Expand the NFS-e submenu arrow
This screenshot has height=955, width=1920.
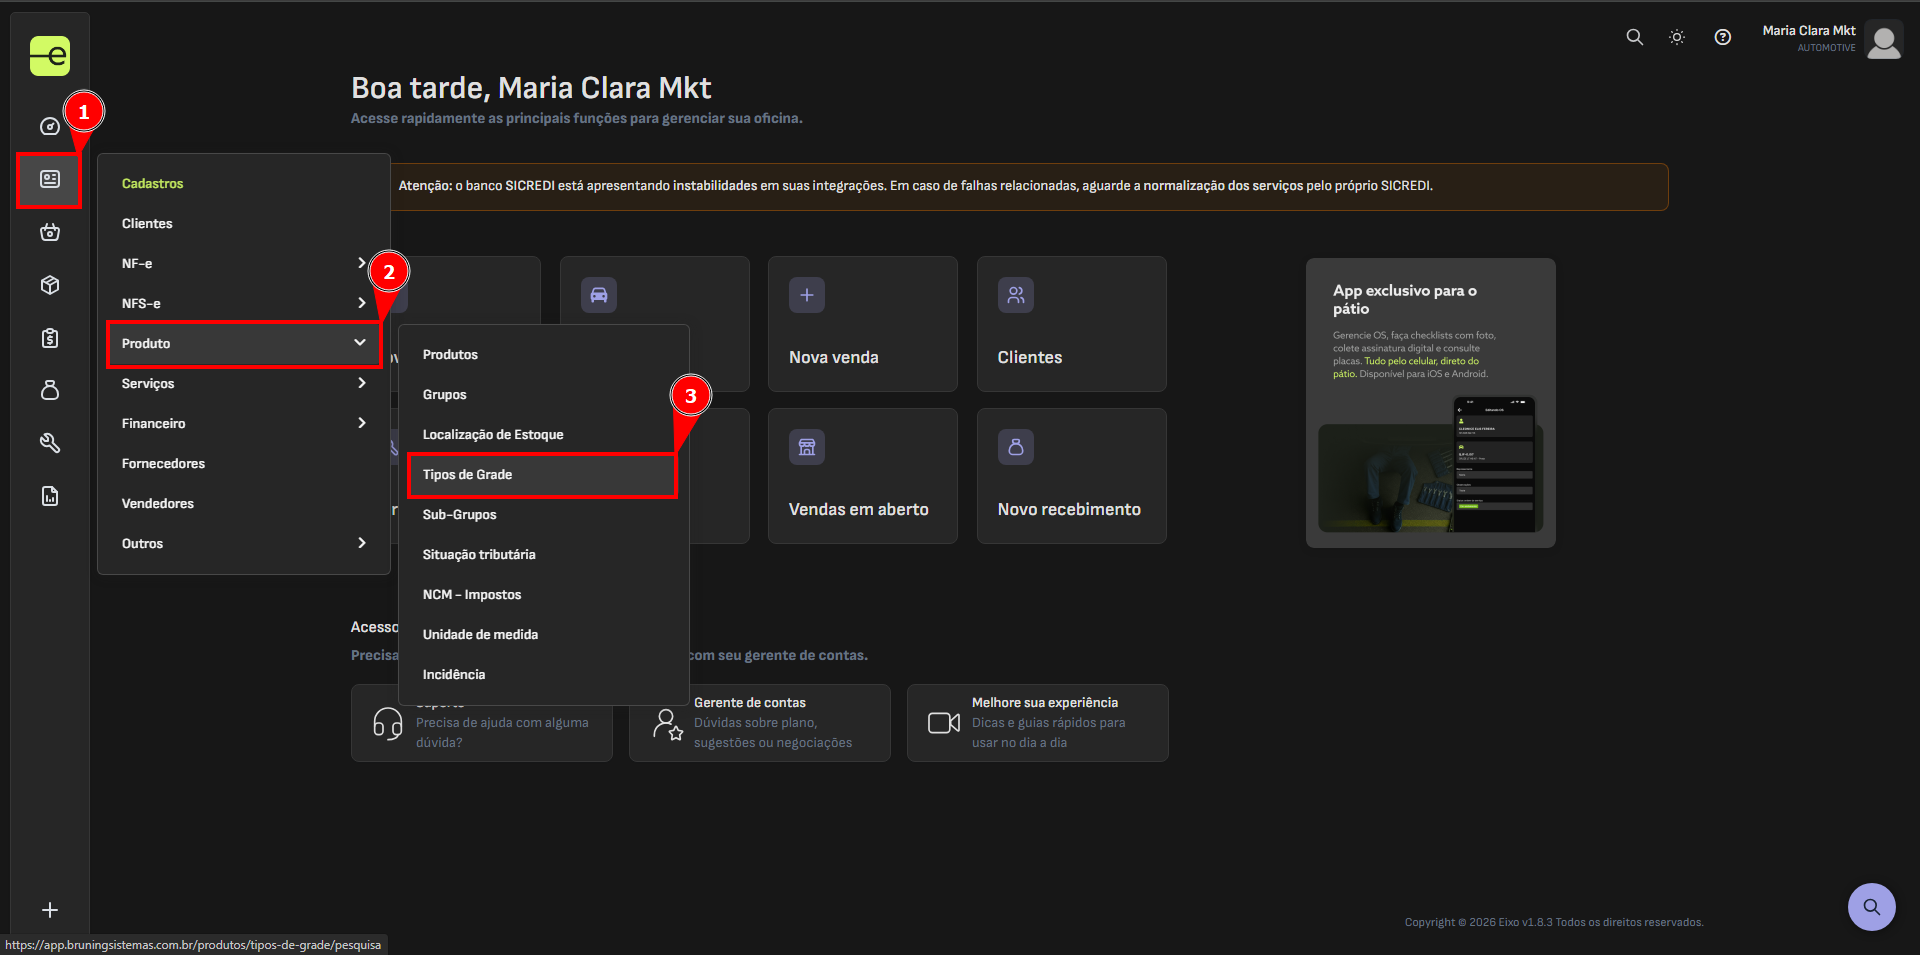pos(362,303)
